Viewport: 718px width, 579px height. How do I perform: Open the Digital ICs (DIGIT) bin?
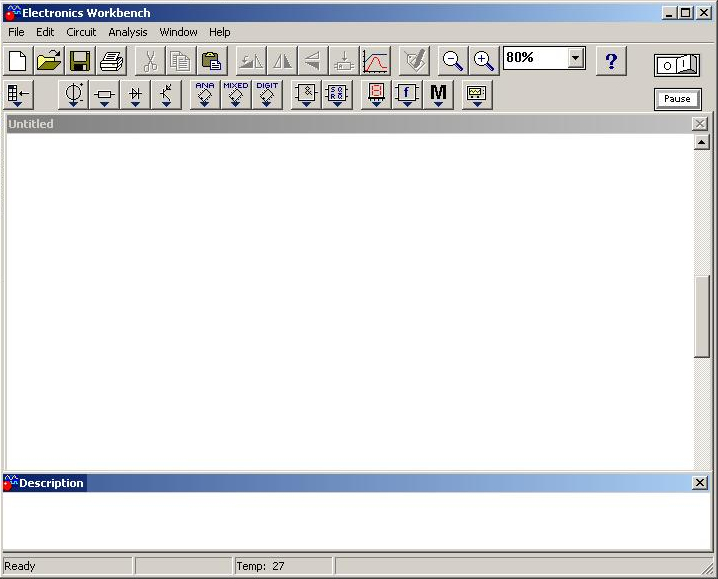click(267, 95)
